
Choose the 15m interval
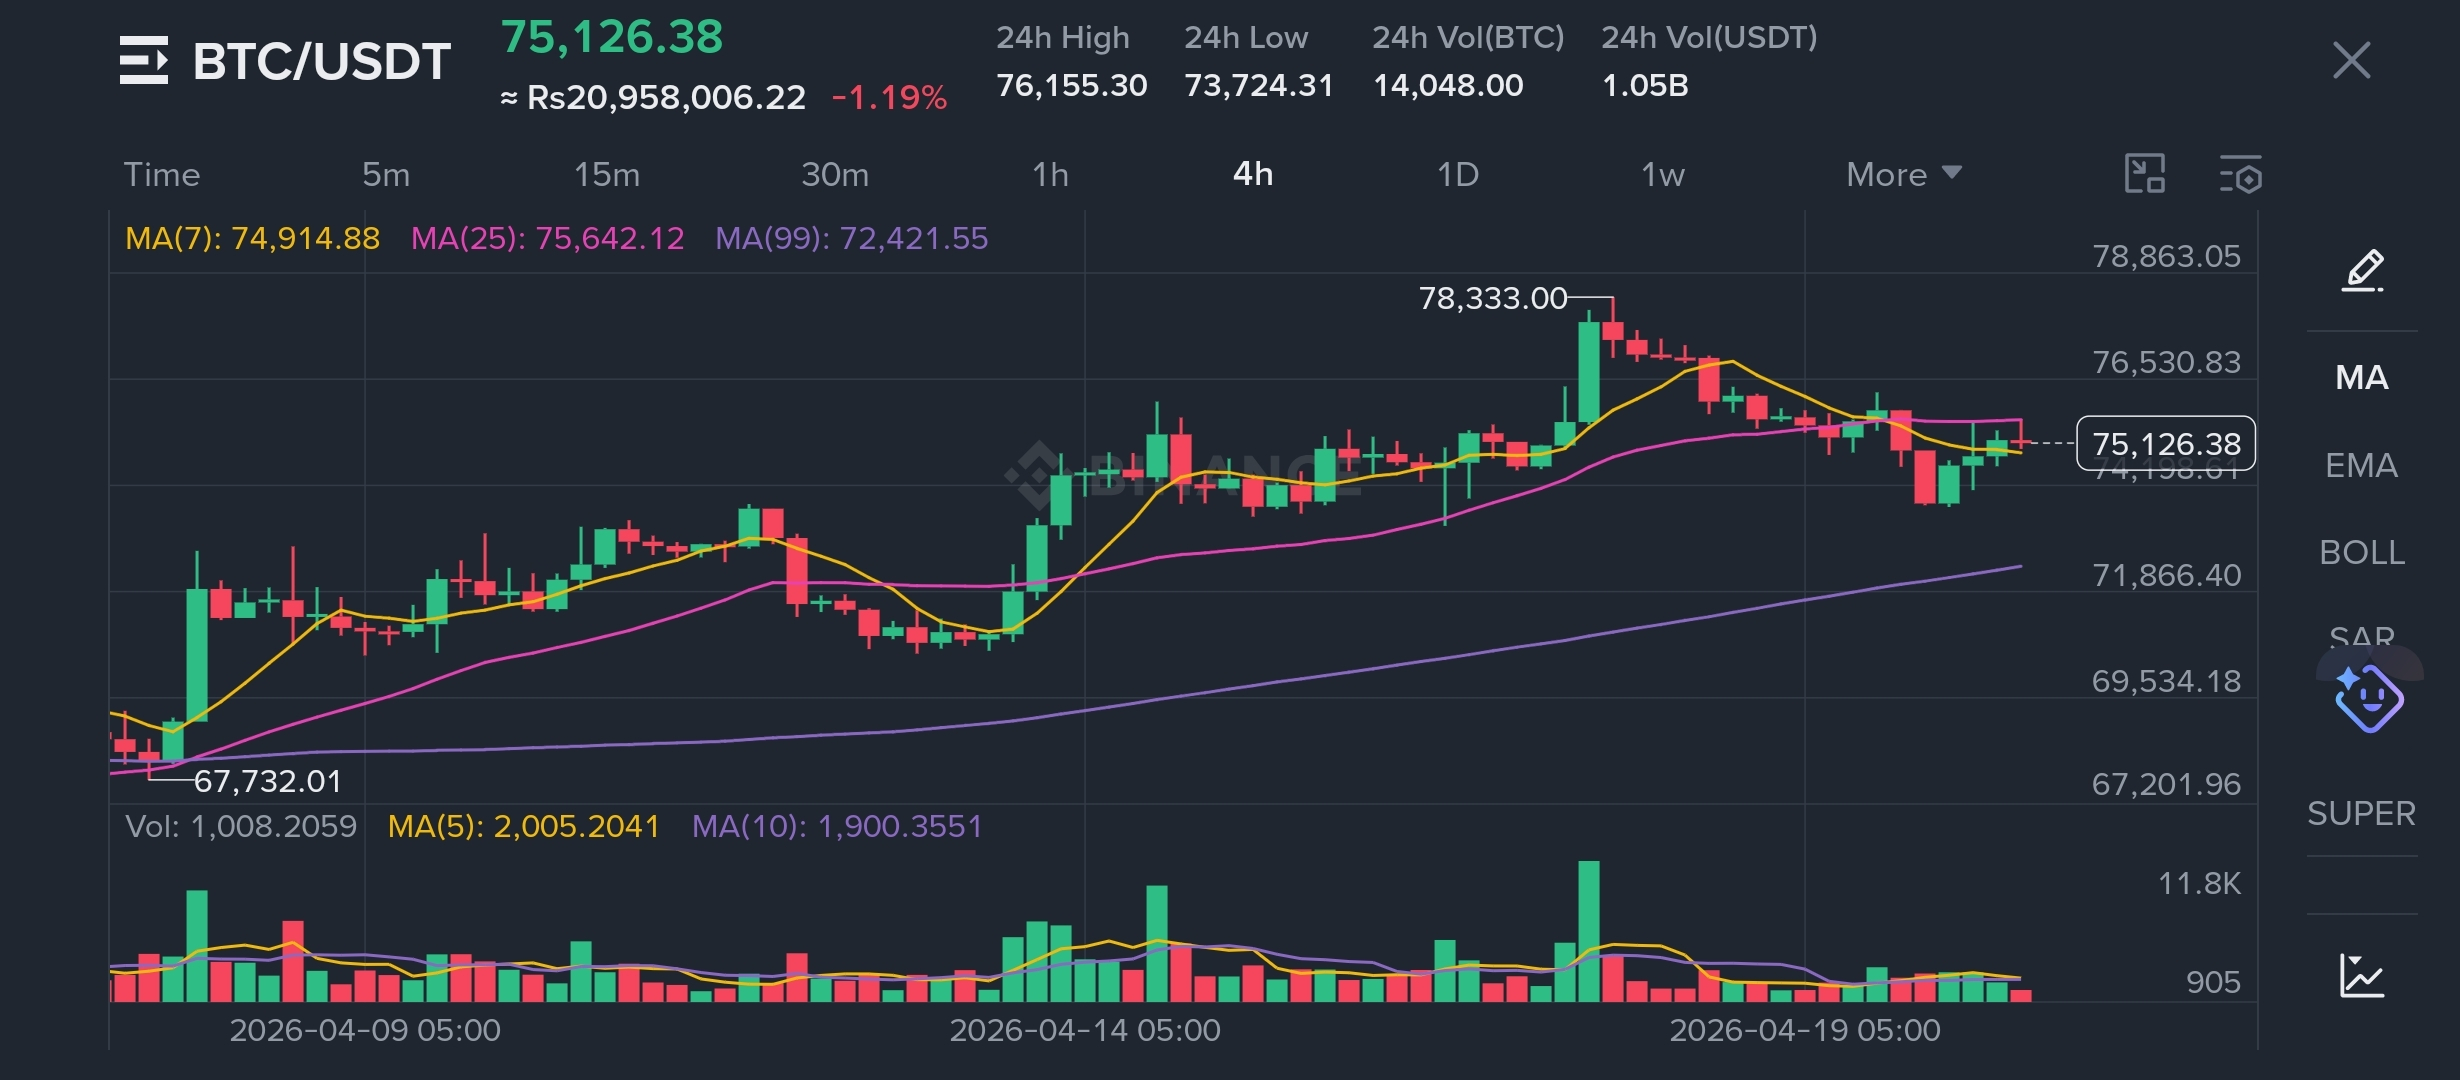tap(606, 175)
